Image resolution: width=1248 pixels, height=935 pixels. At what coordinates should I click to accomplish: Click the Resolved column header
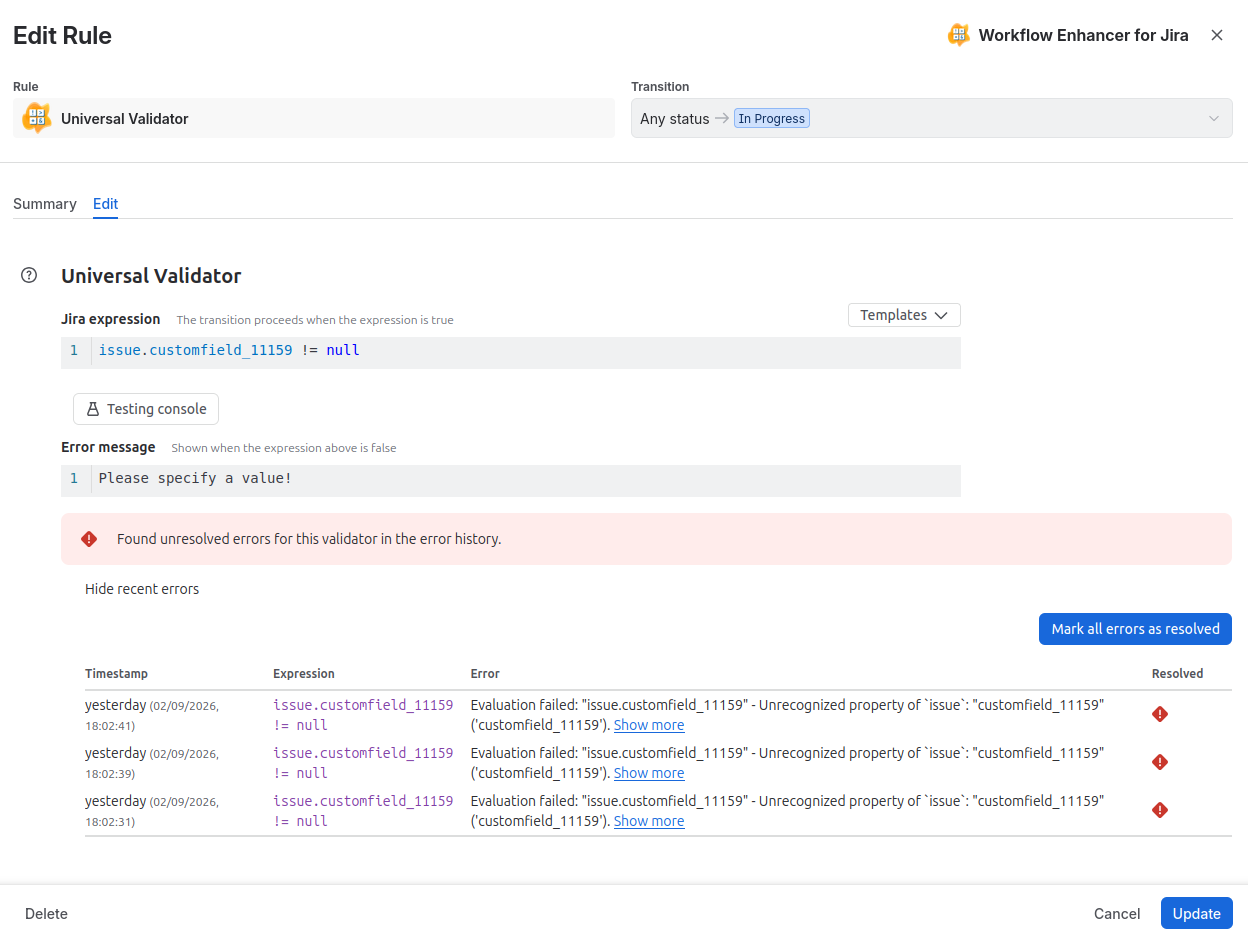point(1177,673)
